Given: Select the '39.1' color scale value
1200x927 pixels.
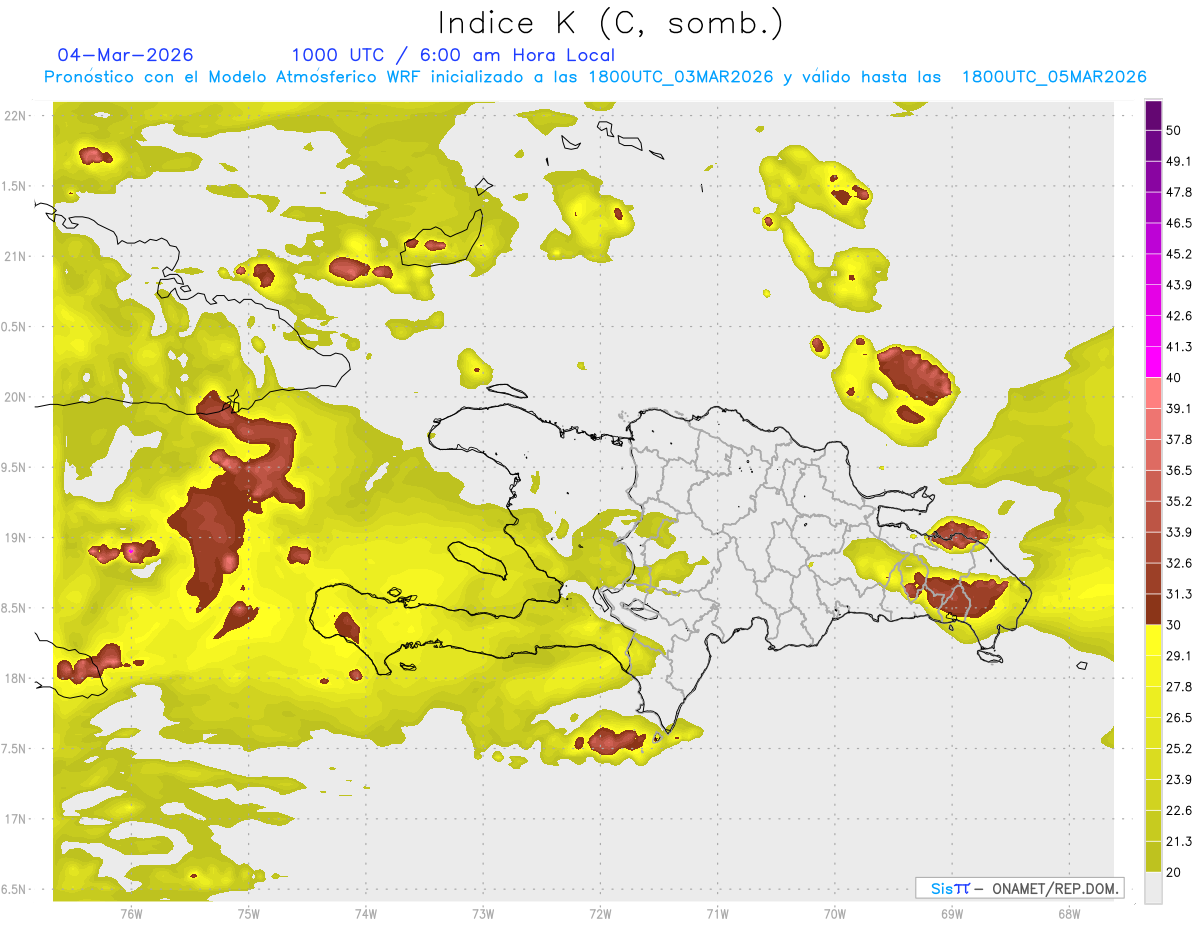Looking at the screenshot, I should [1179, 409].
